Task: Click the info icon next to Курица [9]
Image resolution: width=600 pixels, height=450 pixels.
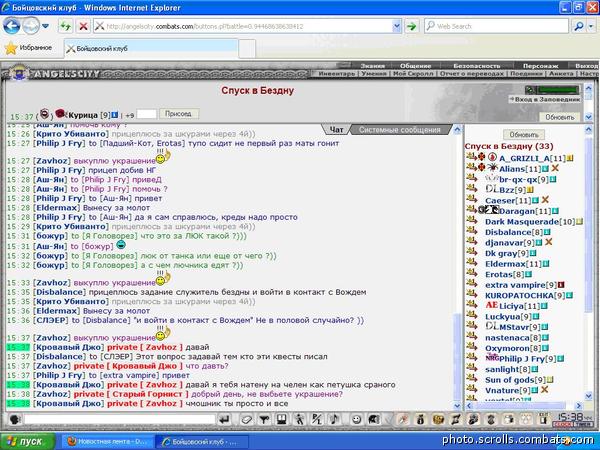Action: 115,114
